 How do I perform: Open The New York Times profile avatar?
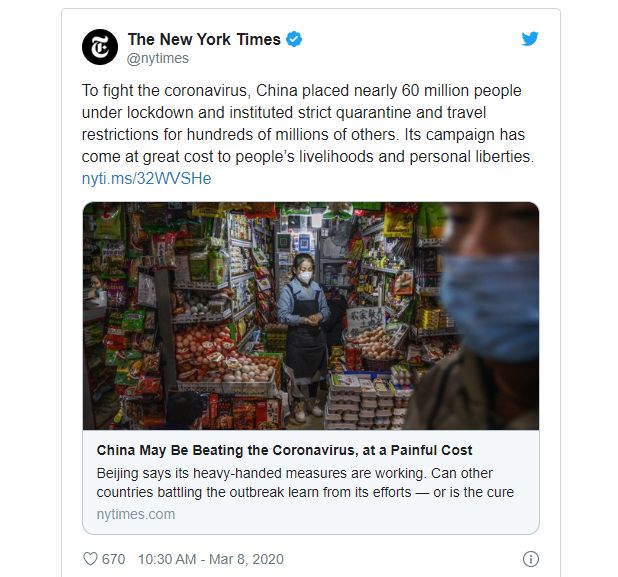pos(100,47)
